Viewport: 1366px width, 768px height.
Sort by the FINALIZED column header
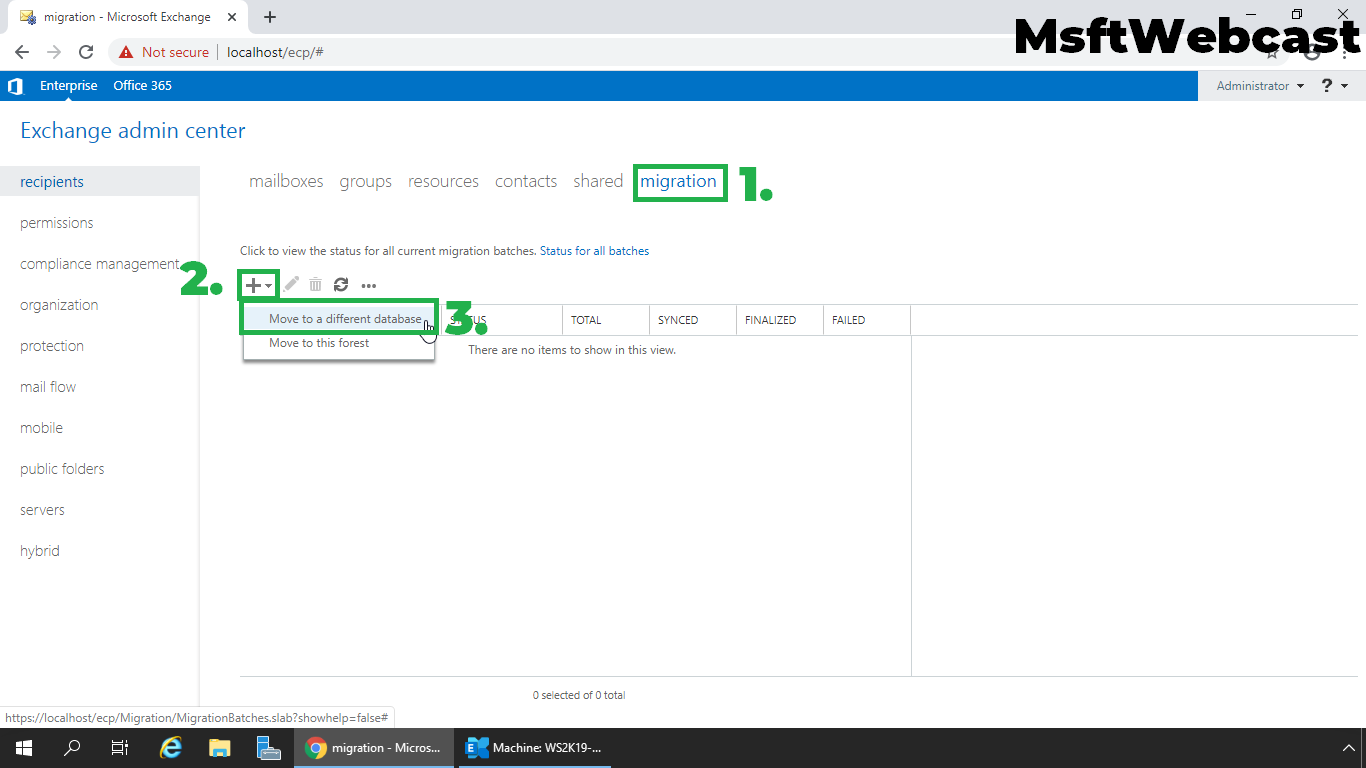click(779, 320)
